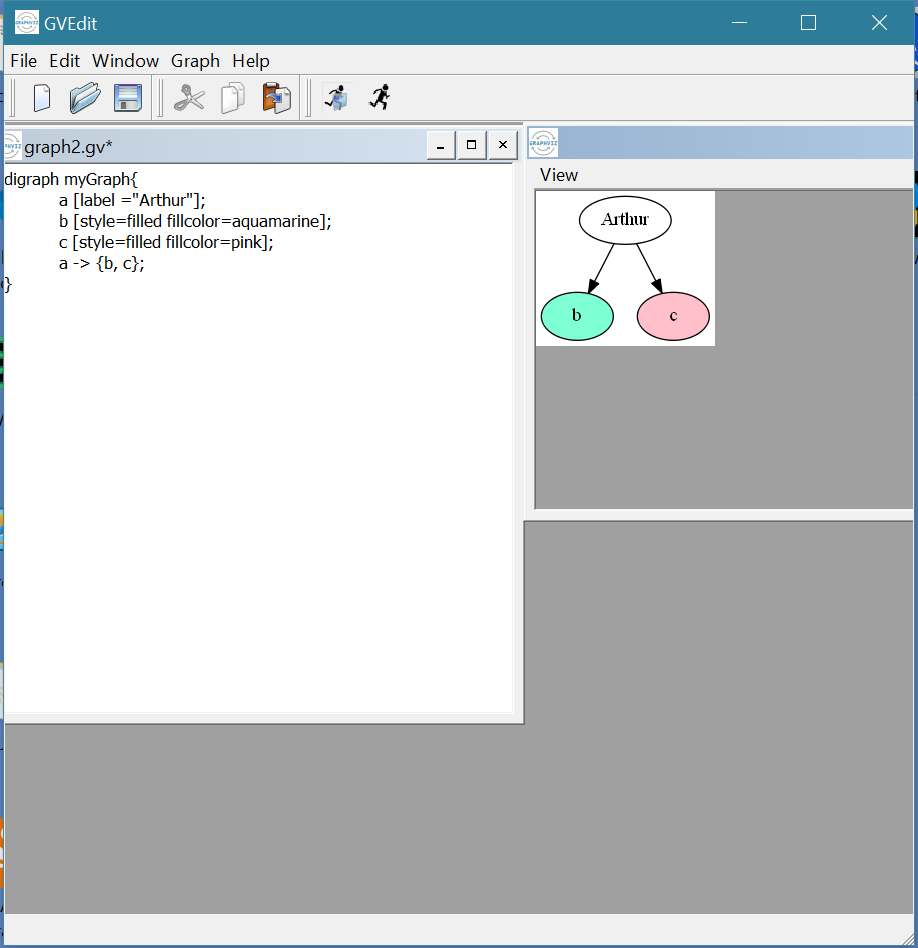Click the GVEdit app logo in title bar

point(27,23)
